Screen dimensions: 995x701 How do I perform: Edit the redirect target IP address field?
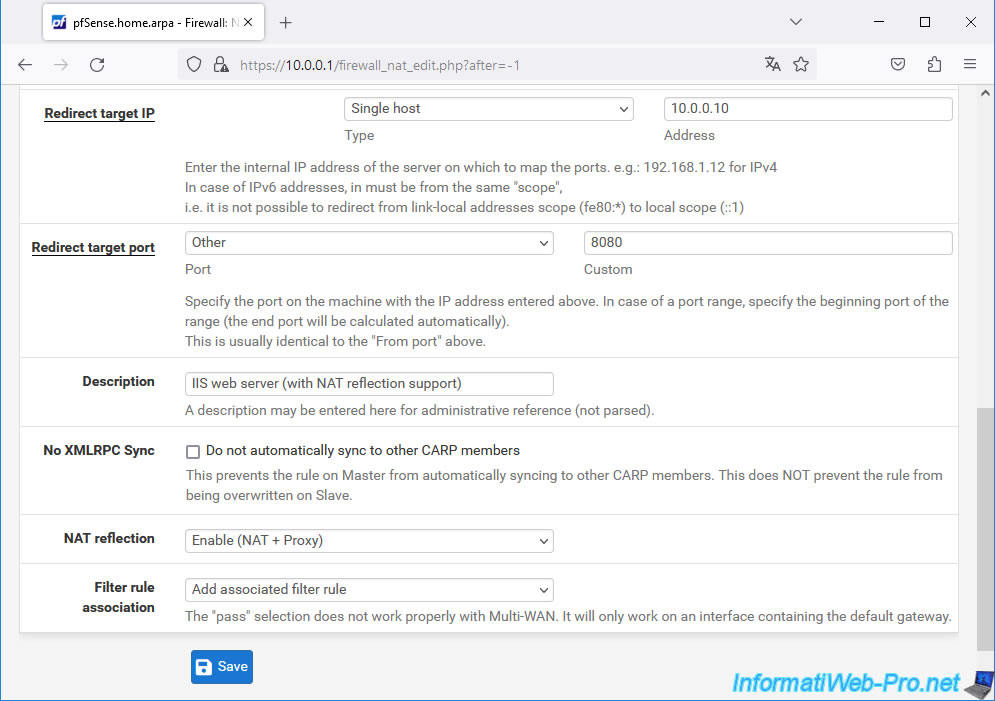[808, 108]
